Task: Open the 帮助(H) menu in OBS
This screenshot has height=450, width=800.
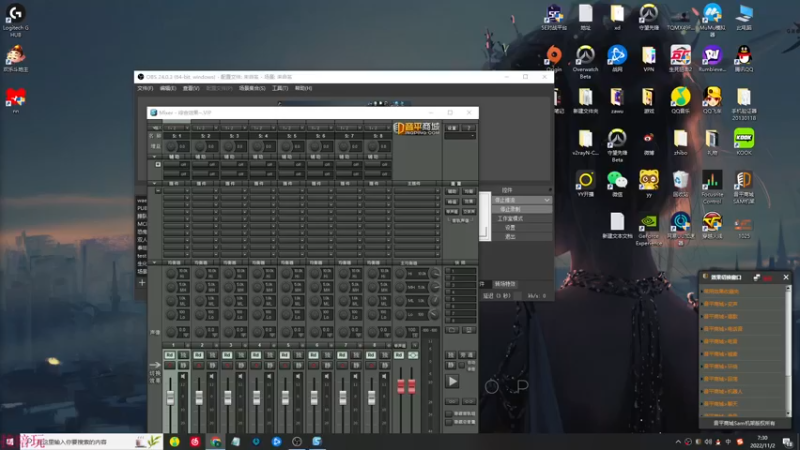Action: click(303, 88)
